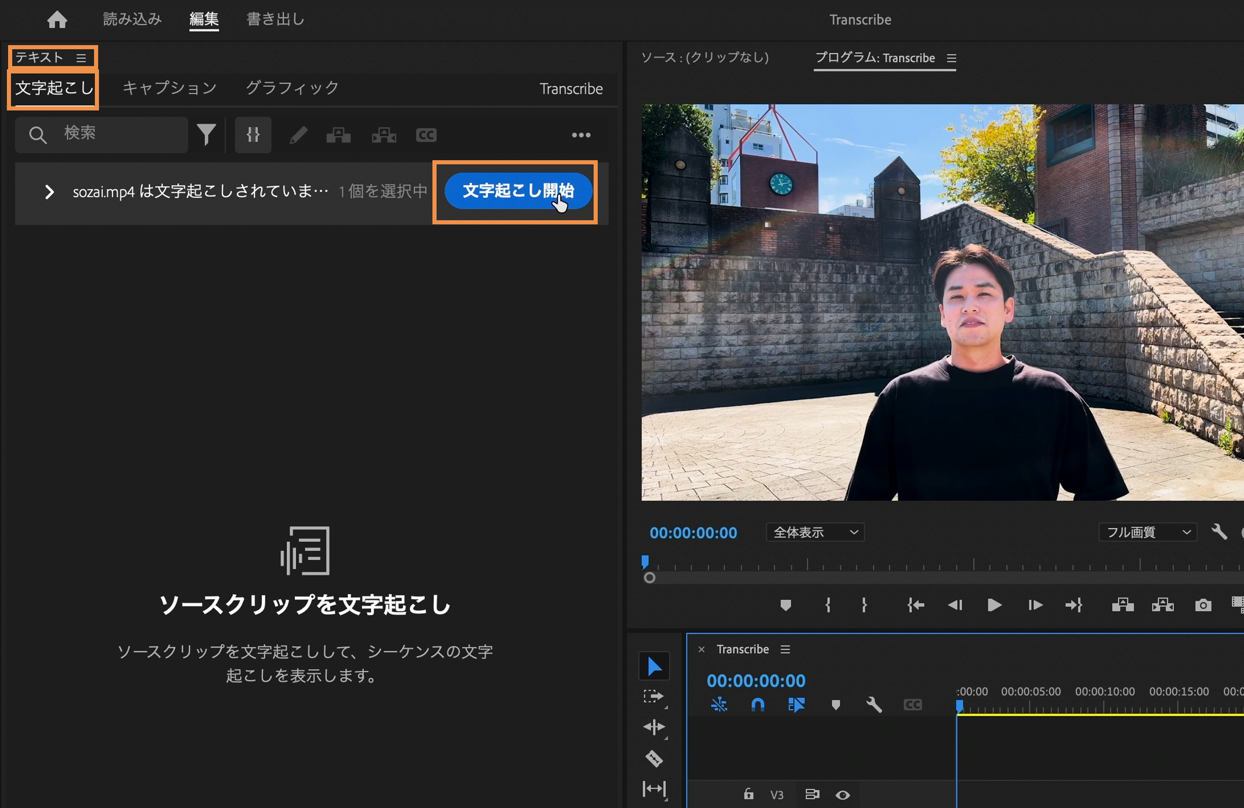Select the 文字起こし tab

[x=54, y=88]
